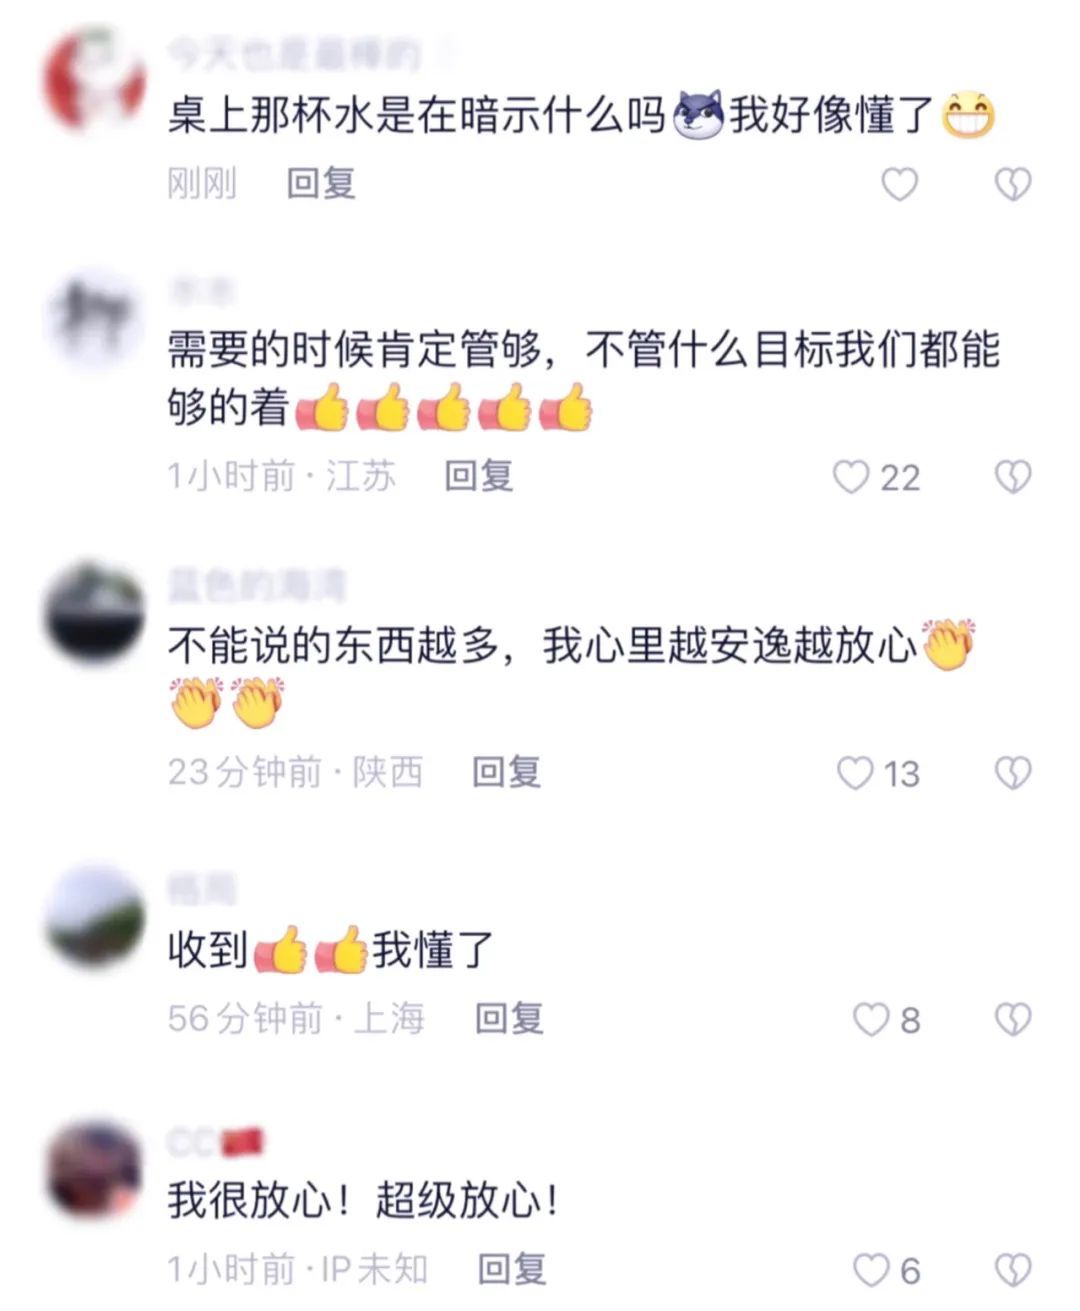The width and height of the screenshot is (1080, 1311).
Task: Reply to the 56分钟前 上海 comment
Action: (x=509, y=1018)
